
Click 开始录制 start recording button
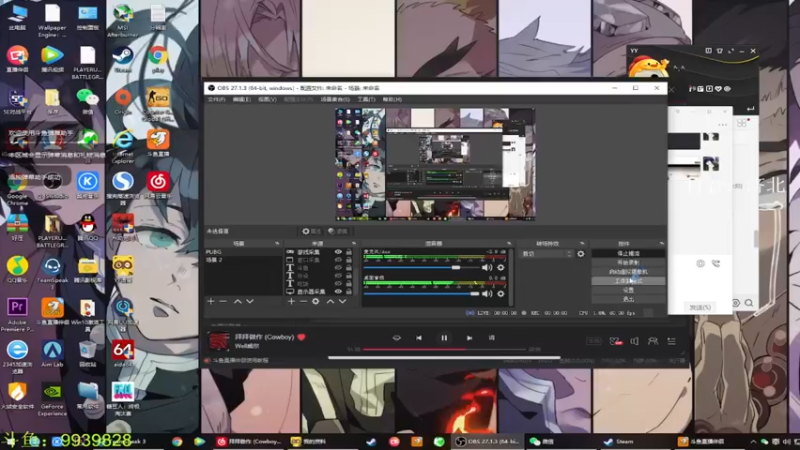tap(628, 262)
